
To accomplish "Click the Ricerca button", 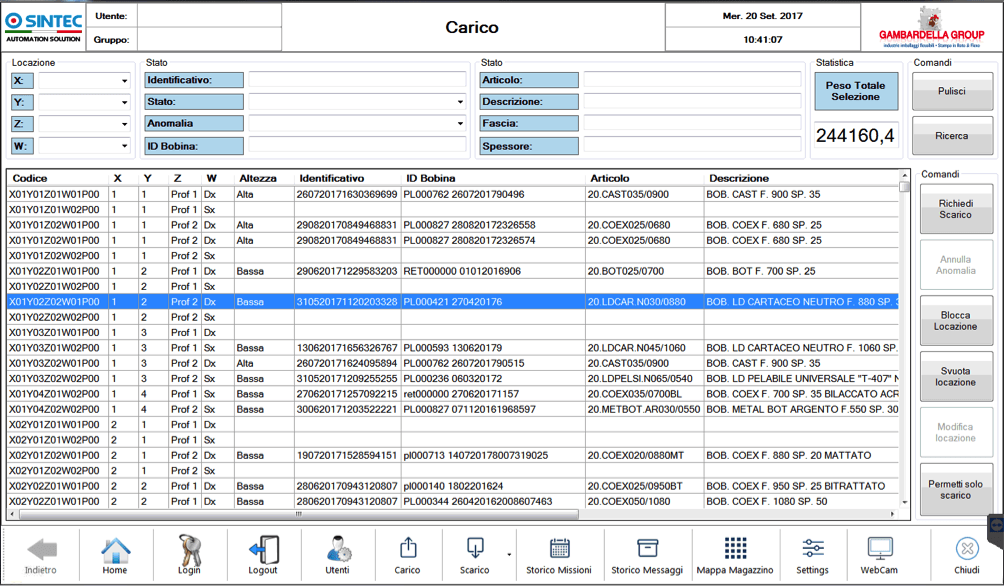I will click(952, 136).
